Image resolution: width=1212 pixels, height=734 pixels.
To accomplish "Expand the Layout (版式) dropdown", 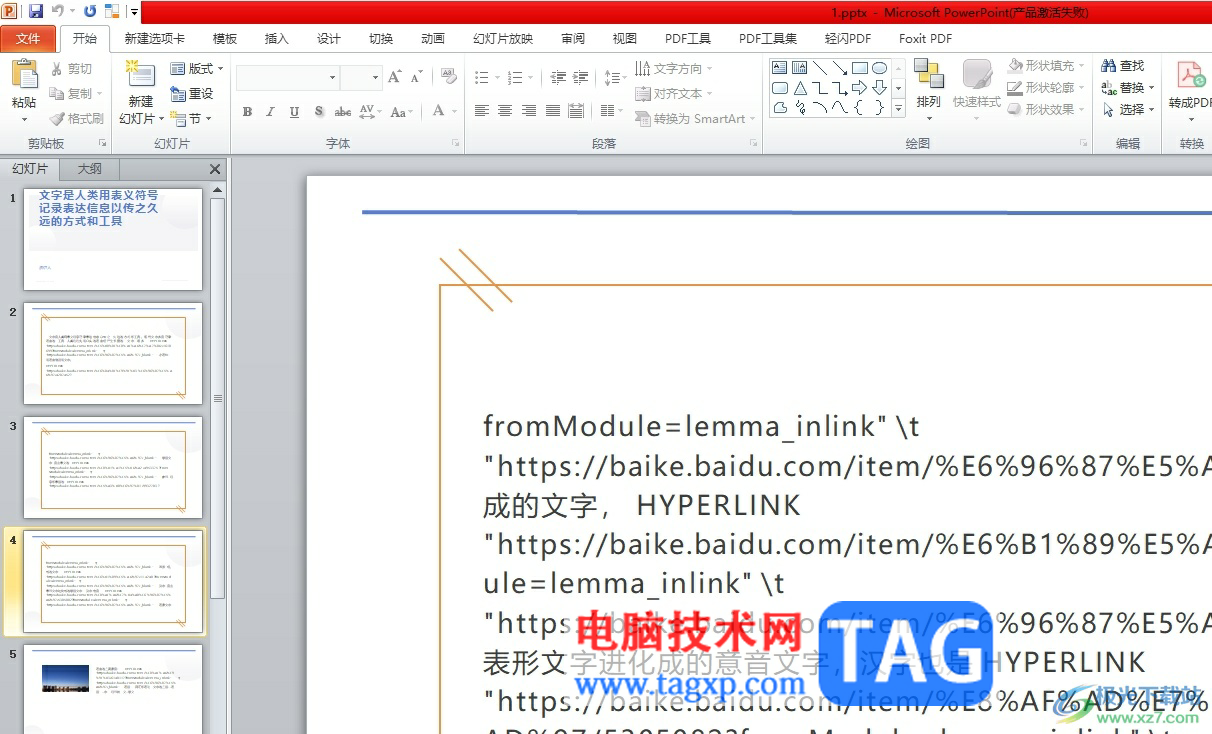I will click(197, 68).
